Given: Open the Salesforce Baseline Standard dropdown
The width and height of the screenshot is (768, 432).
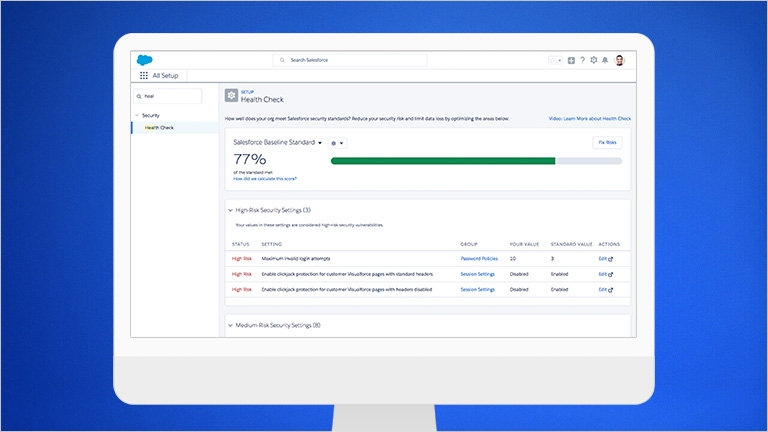Looking at the screenshot, I should coord(320,143).
